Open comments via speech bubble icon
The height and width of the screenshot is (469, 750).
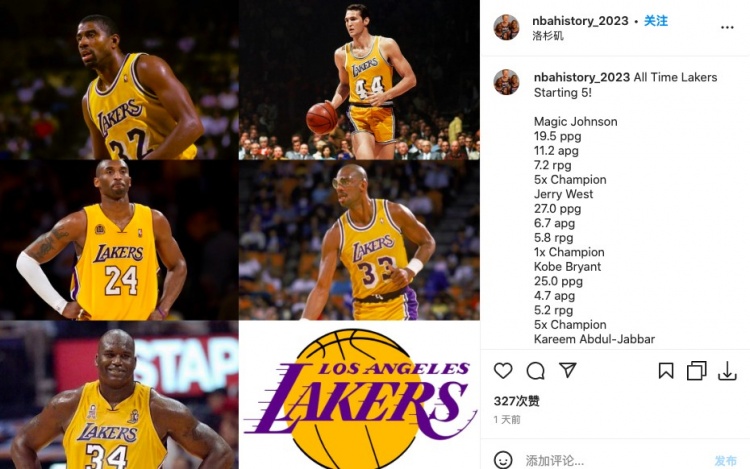535,371
